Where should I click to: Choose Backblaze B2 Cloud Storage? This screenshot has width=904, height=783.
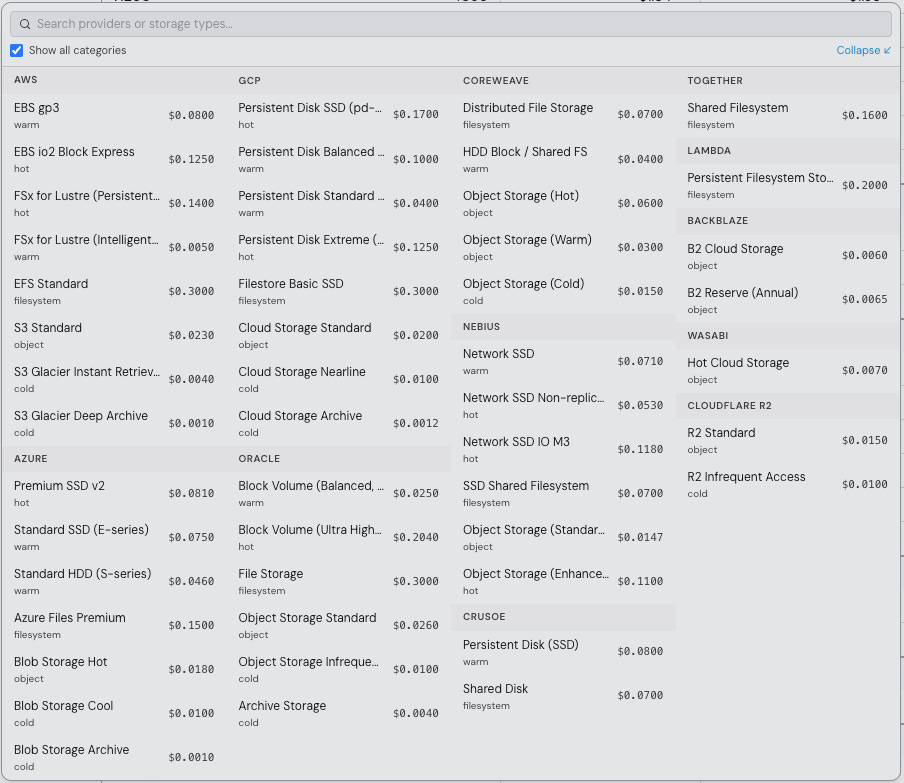787,256
